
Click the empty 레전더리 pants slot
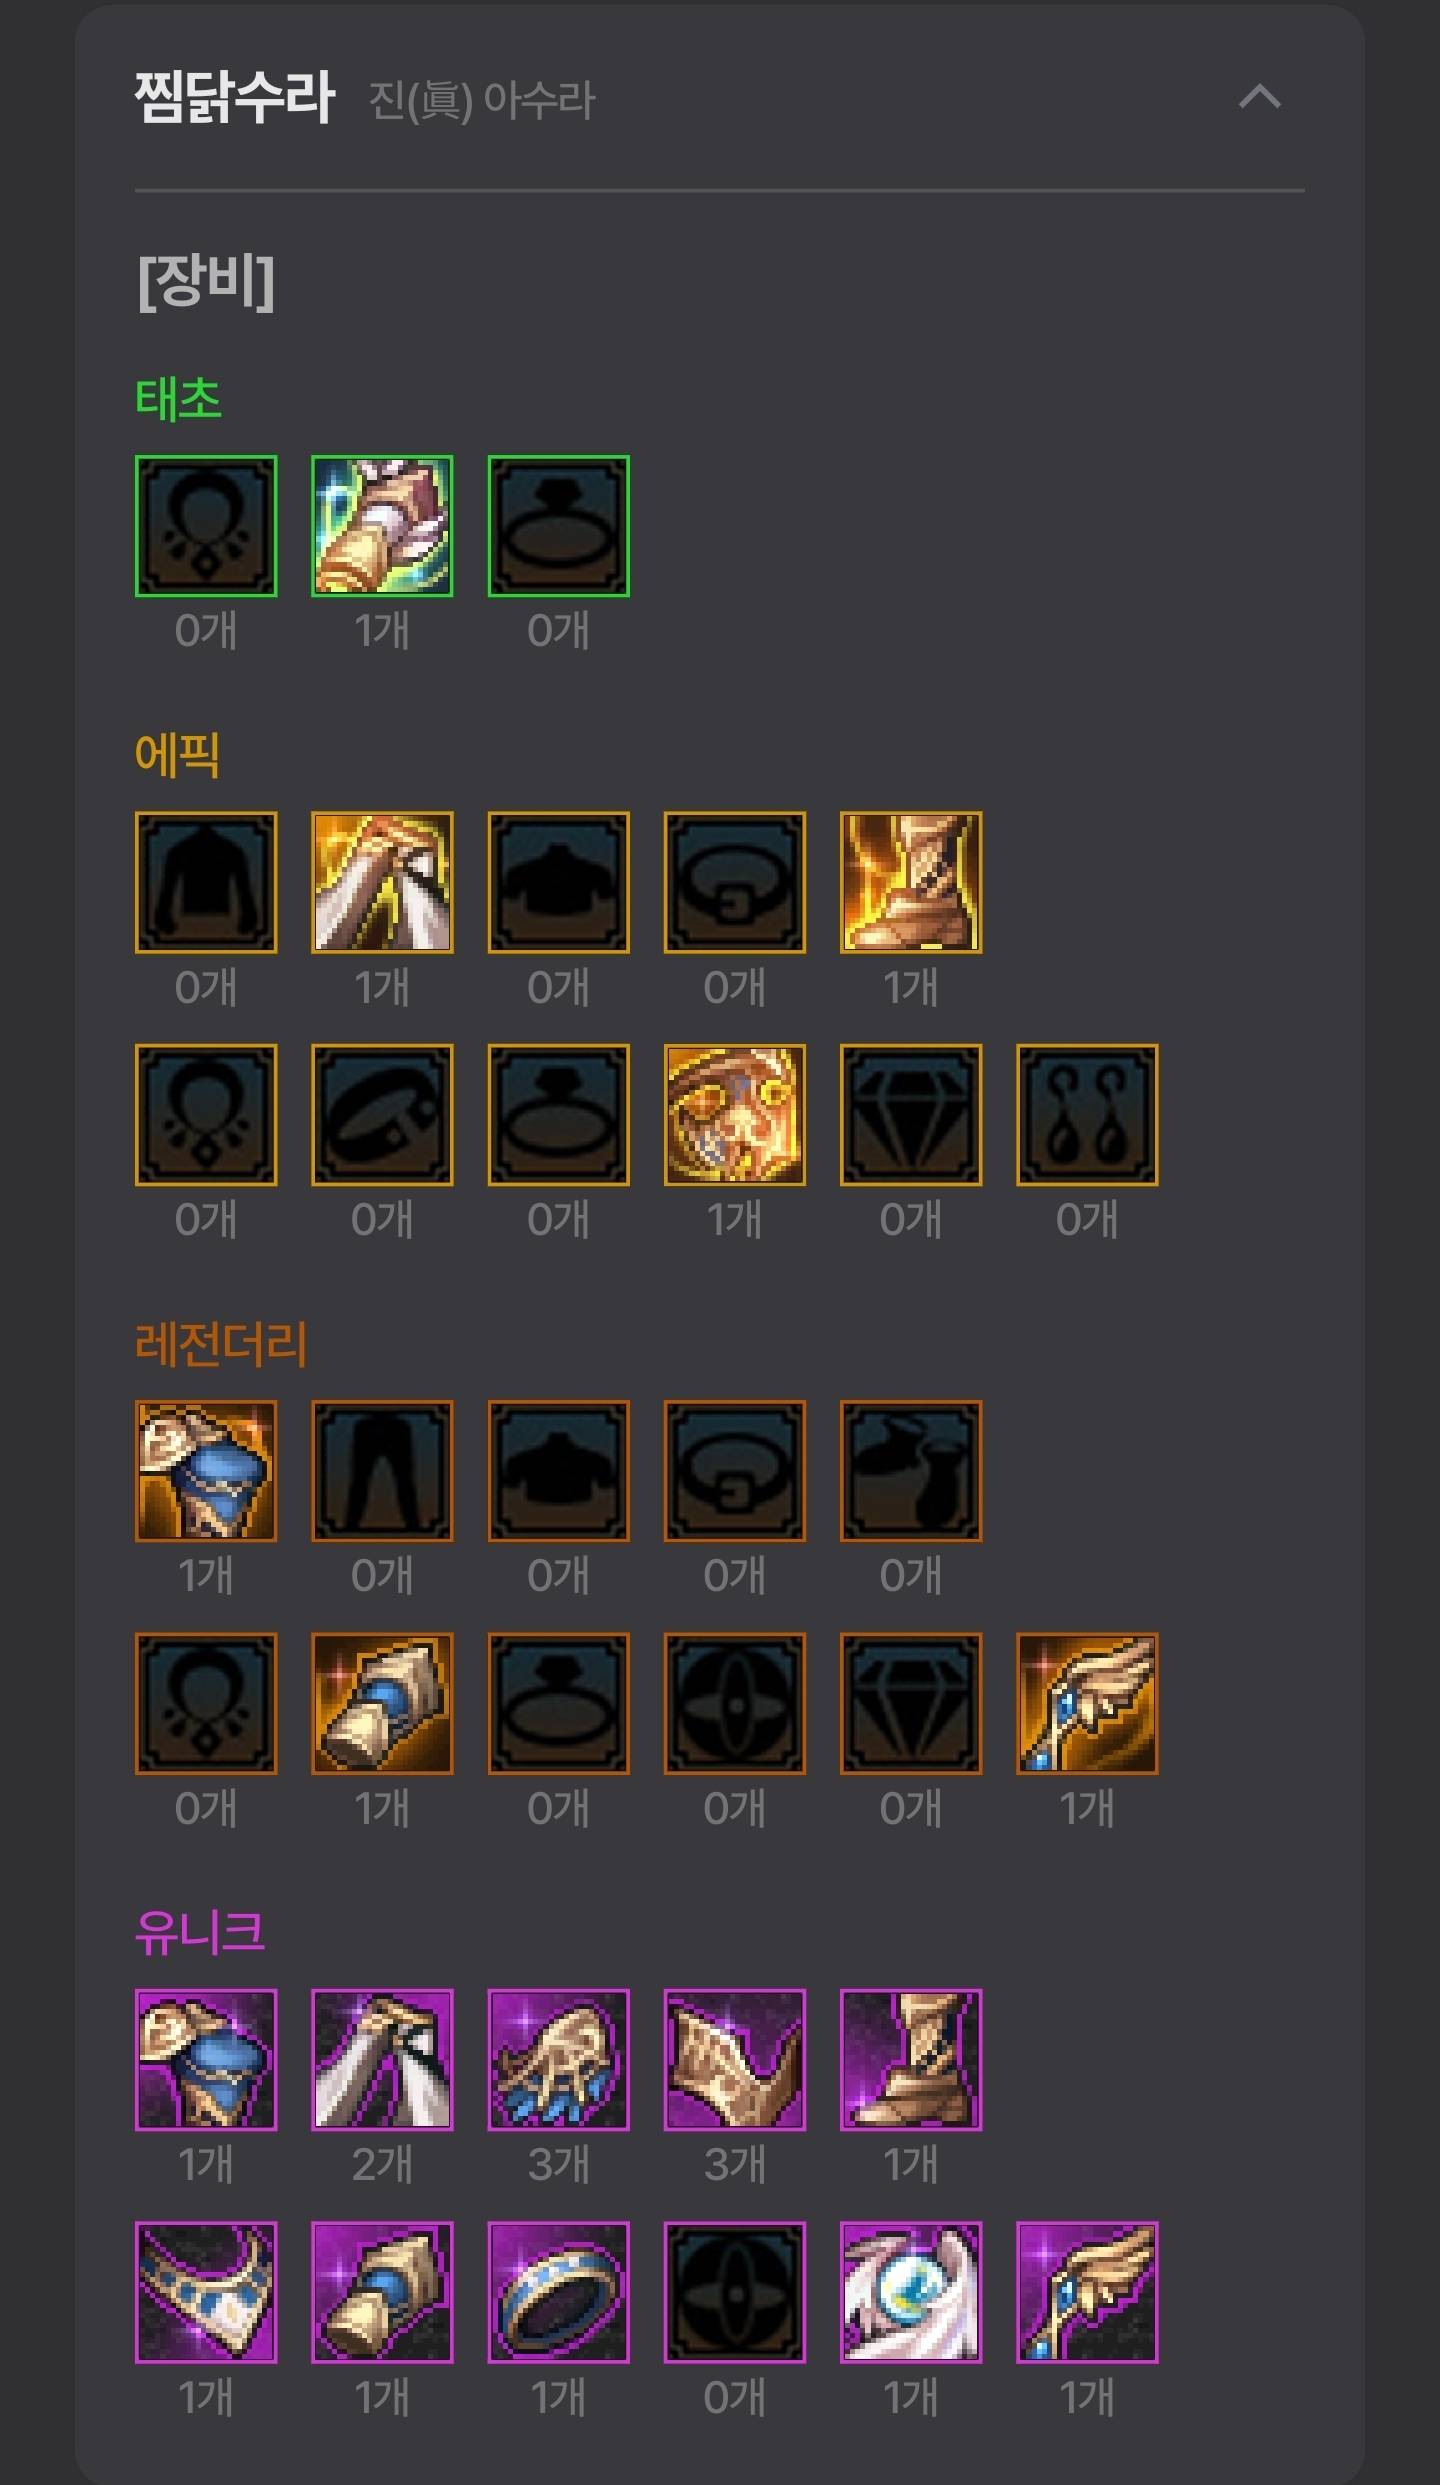pyautogui.click(x=382, y=1471)
